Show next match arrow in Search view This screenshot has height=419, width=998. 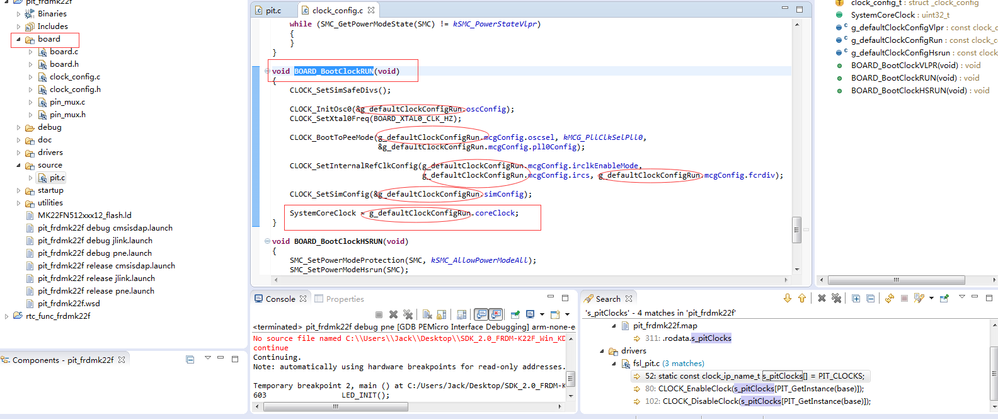click(x=787, y=298)
